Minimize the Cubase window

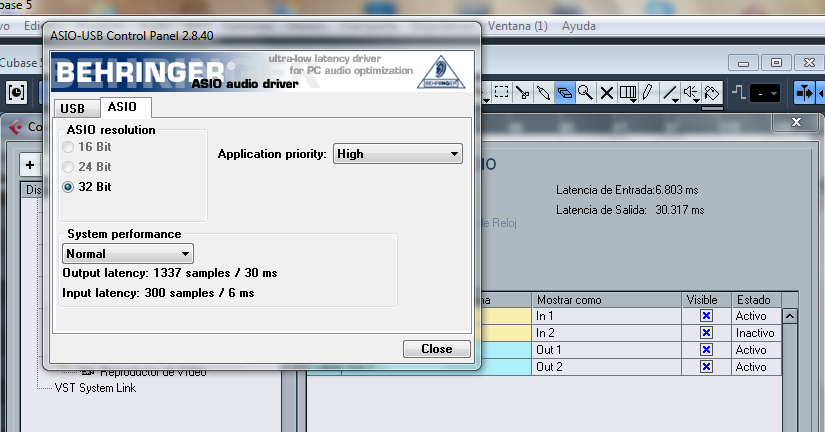(x=743, y=63)
